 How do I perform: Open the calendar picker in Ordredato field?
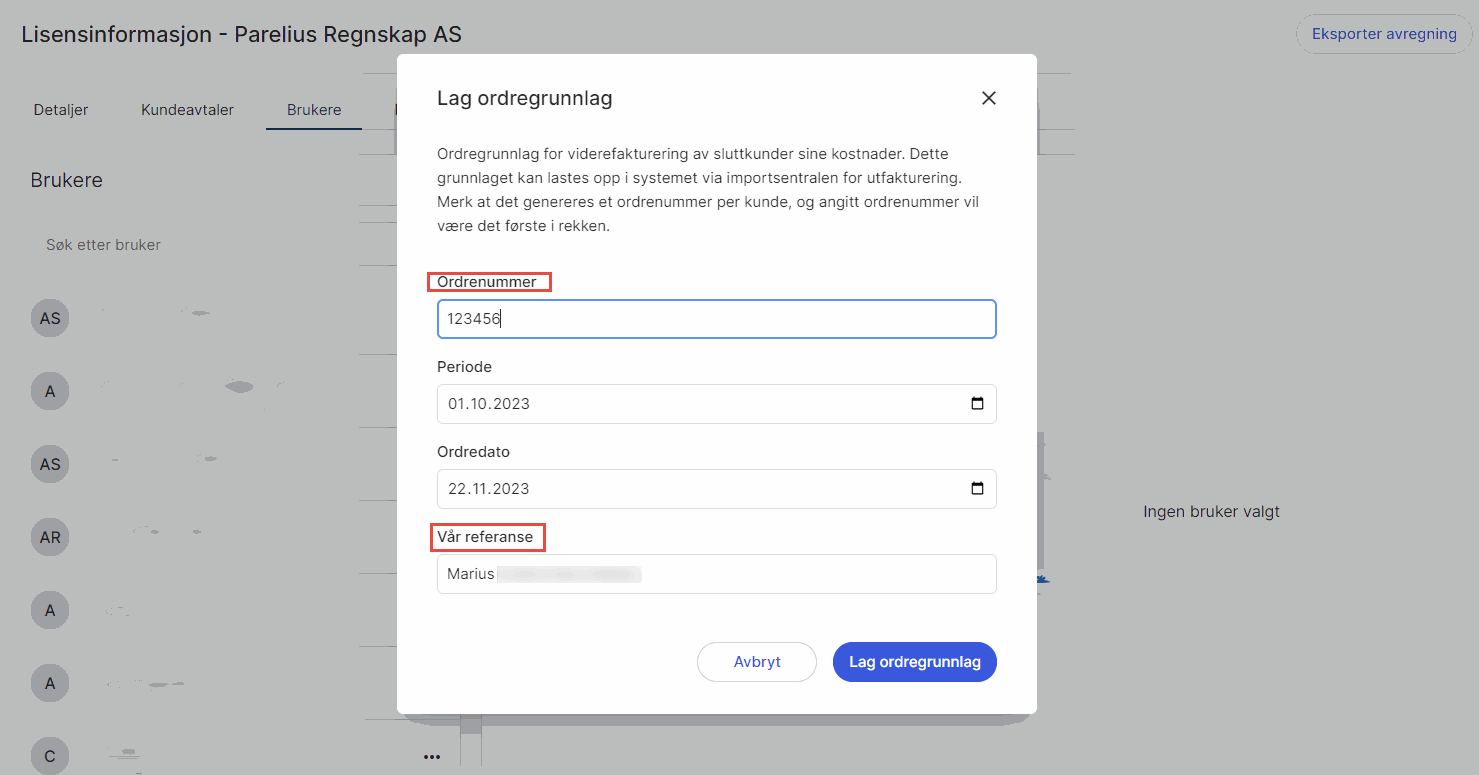coord(977,489)
